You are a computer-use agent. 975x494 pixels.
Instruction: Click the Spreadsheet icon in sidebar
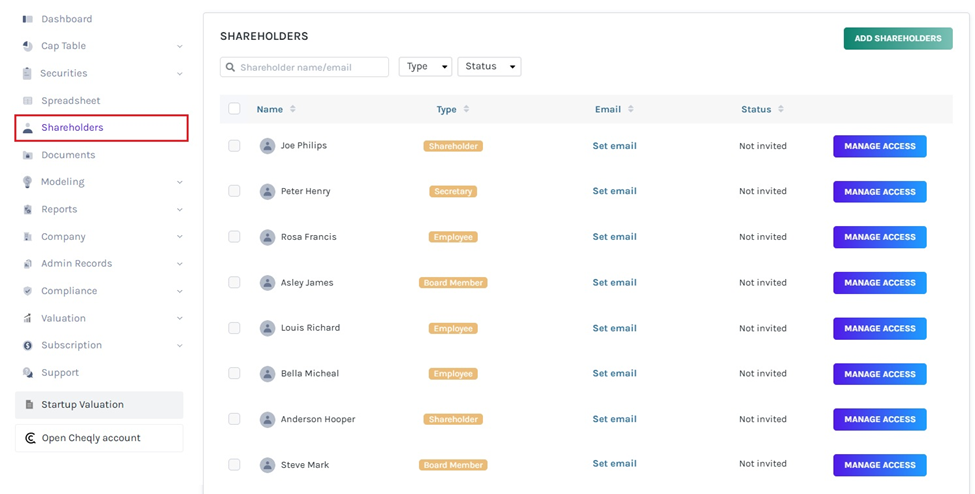pyautogui.click(x=28, y=101)
